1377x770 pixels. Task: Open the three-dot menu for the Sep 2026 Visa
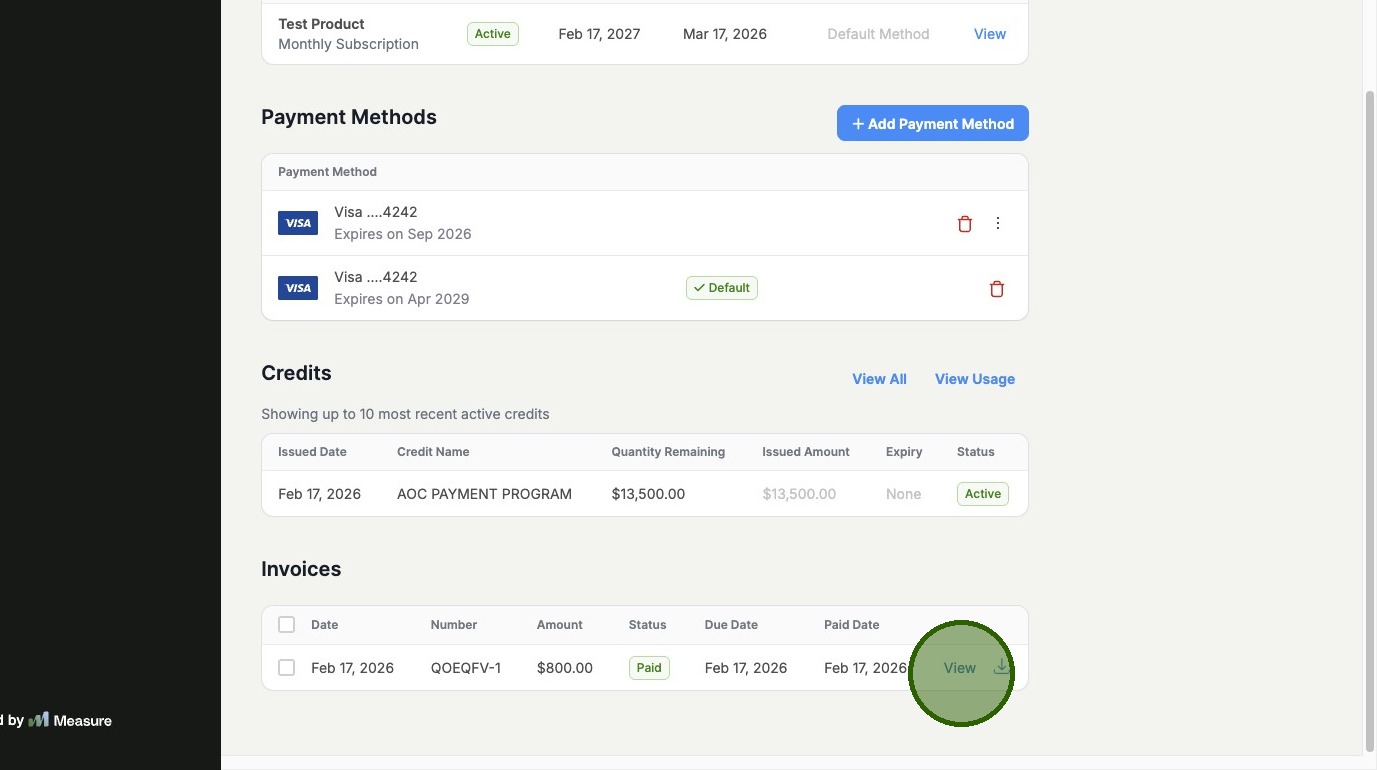tap(997, 223)
